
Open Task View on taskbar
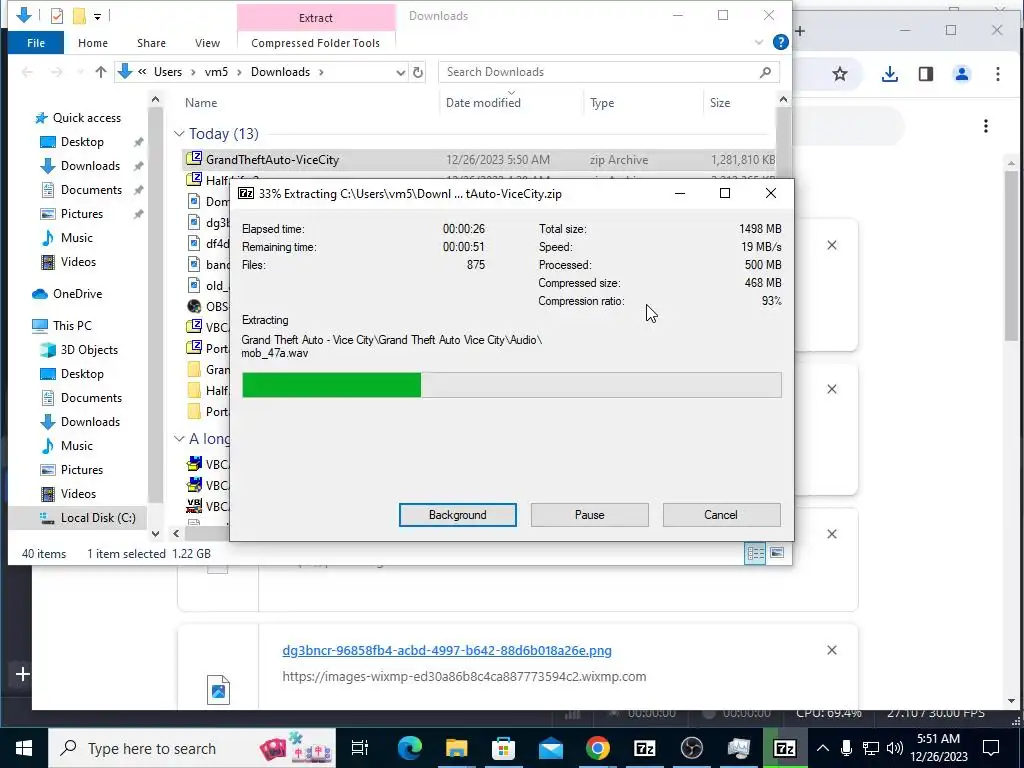(359, 748)
